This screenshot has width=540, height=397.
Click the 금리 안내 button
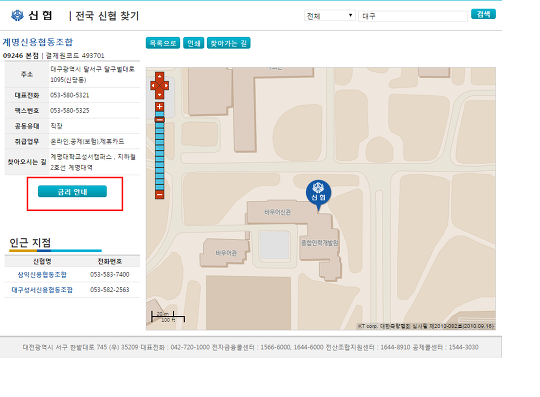click(x=72, y=191)
